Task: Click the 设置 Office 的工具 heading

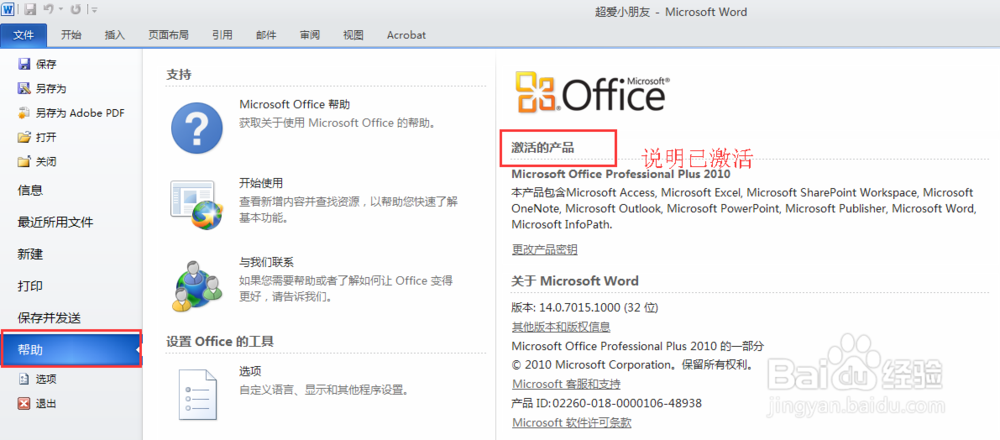Action: pyautogui.click(x=220, y=342)
